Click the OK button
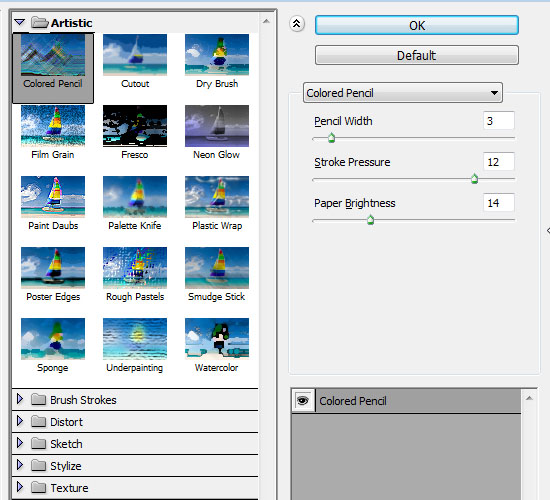 click(x=417, y=25)
